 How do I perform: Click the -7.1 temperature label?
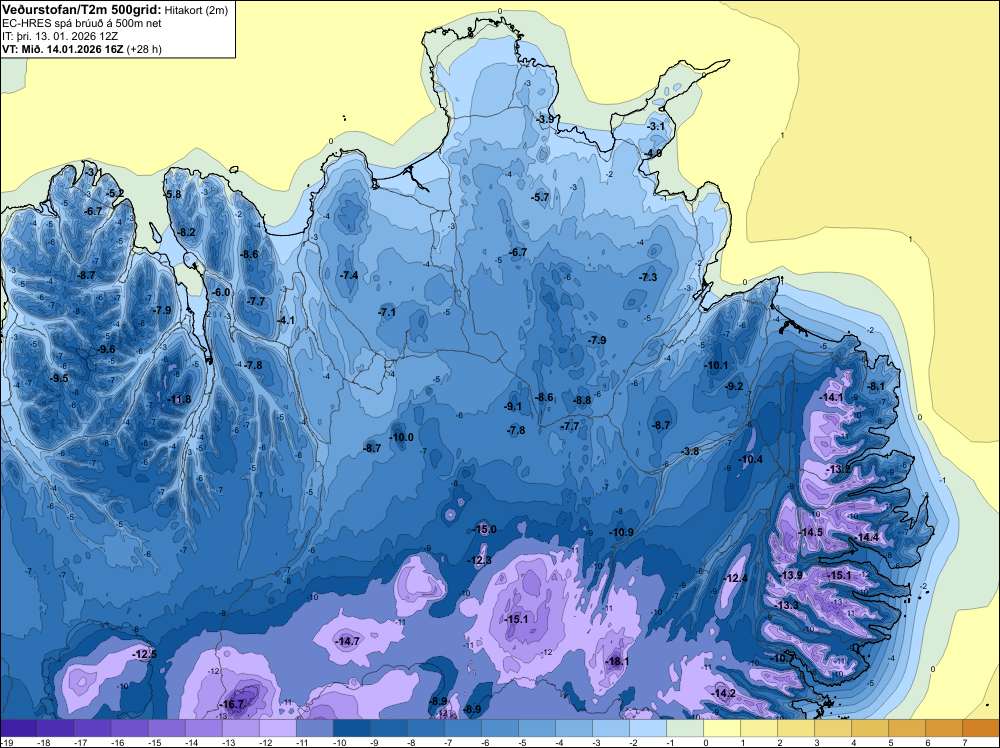point(386,312)
